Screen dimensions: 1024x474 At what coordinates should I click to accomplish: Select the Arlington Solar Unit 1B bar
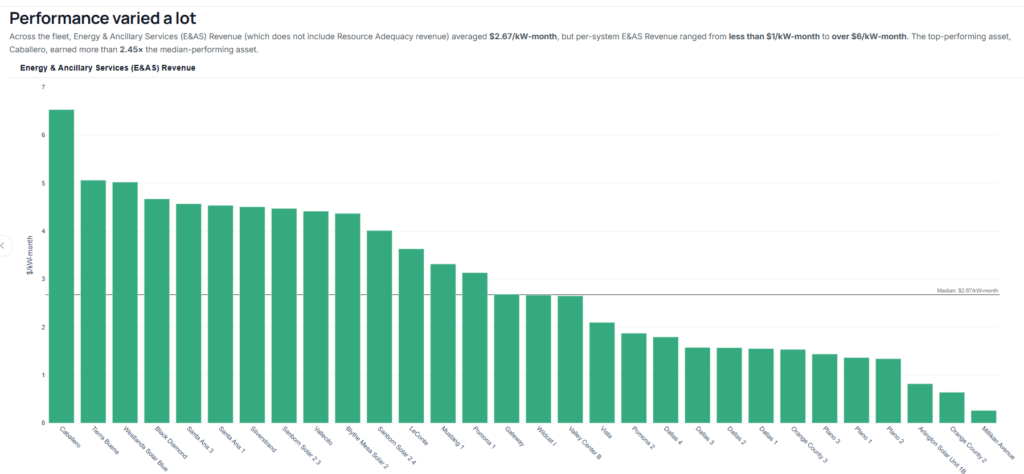click(920, 403)
